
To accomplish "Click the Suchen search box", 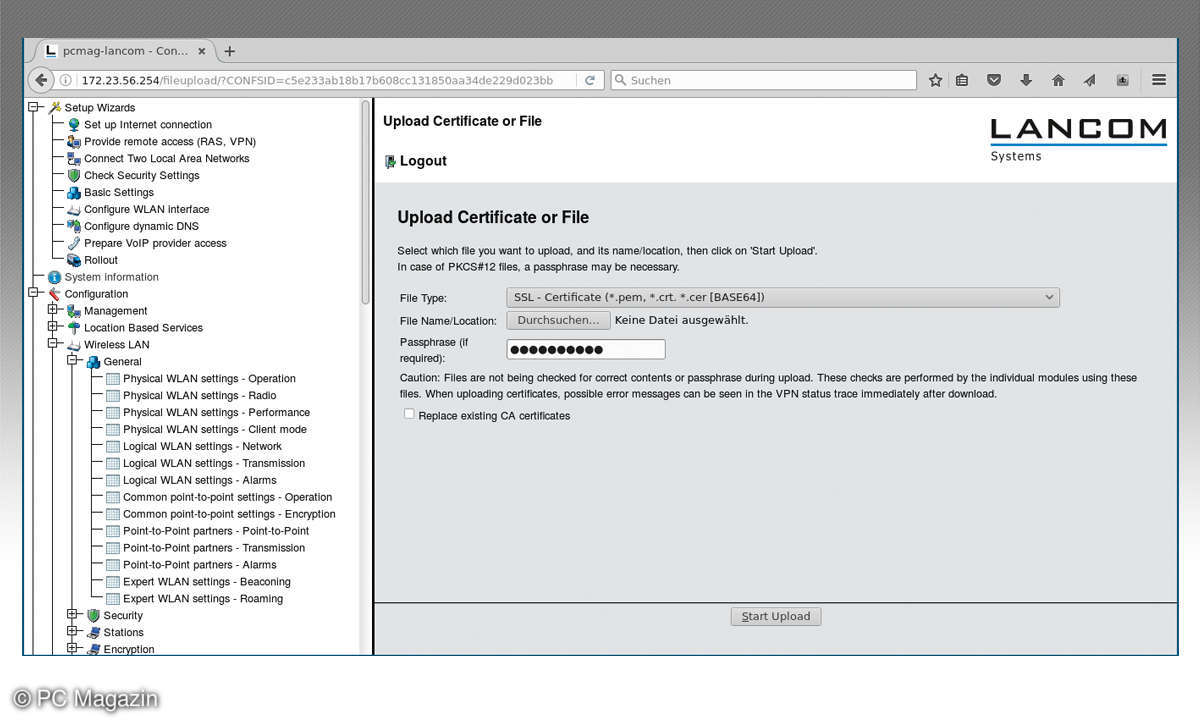I will [763, 80].
